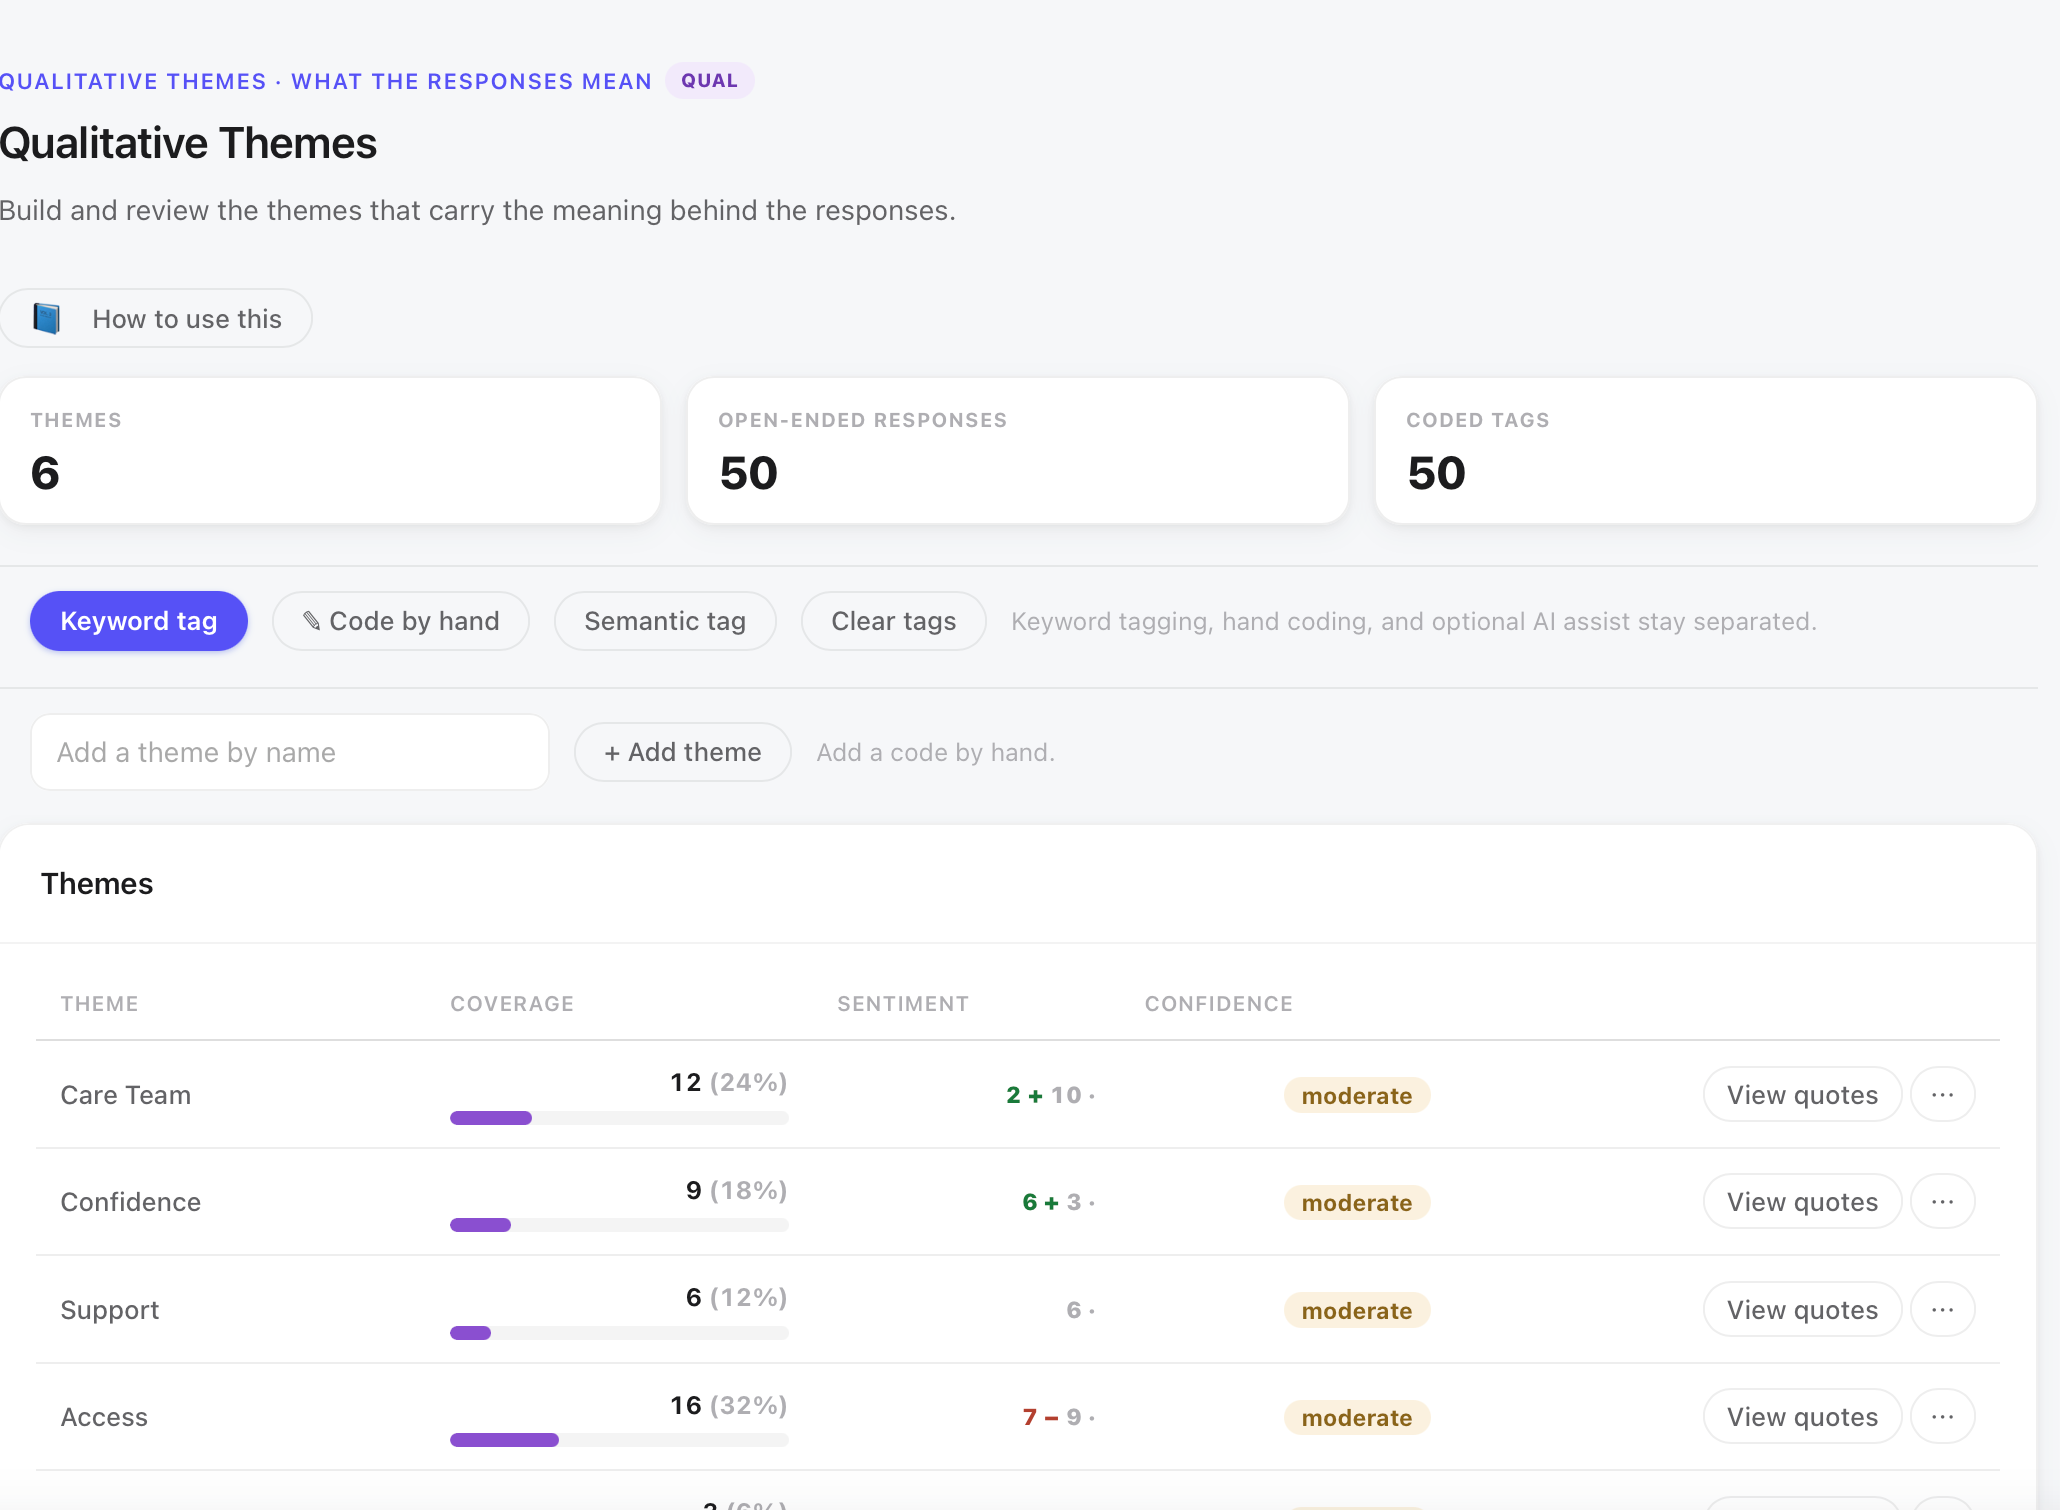Click Clear tags button
Screen dimensions: 2060x1510
coord(894,621)
